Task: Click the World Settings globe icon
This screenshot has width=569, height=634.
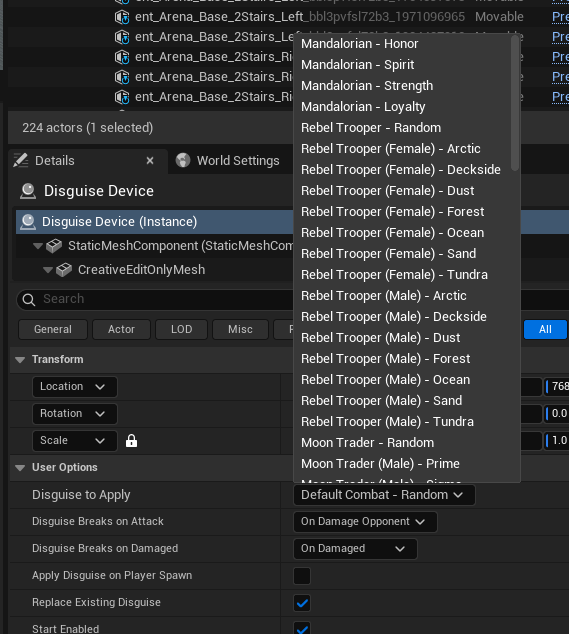Action: click(x=183, y=161)
